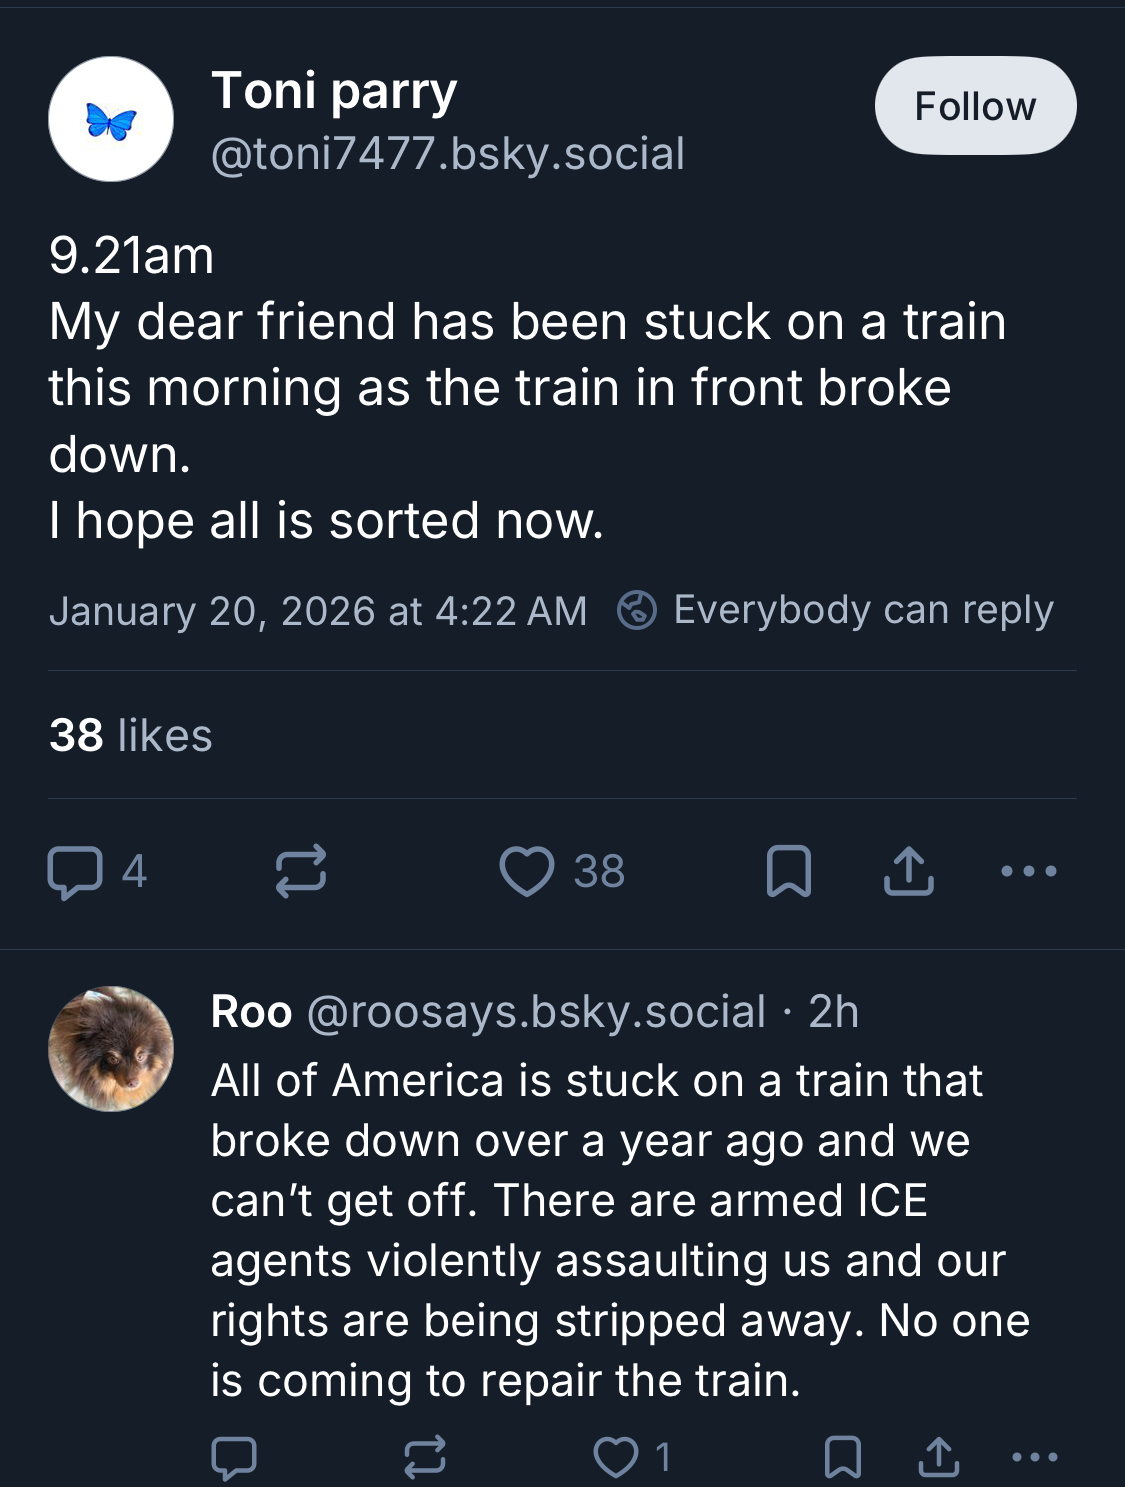
Task: Share Toni parry's post
Action: [x=908, y=871]
